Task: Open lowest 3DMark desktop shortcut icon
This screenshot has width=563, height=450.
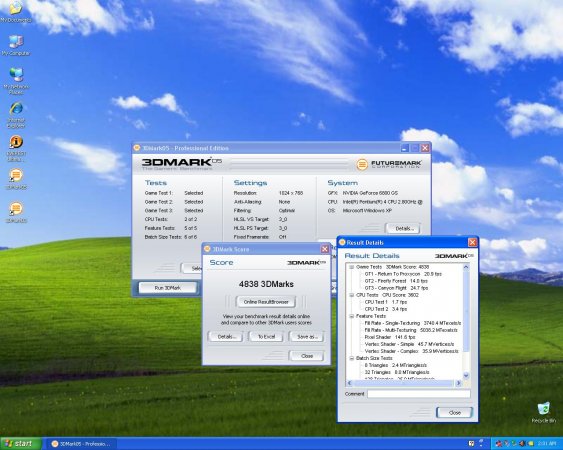Action: [x=15, y=212]
